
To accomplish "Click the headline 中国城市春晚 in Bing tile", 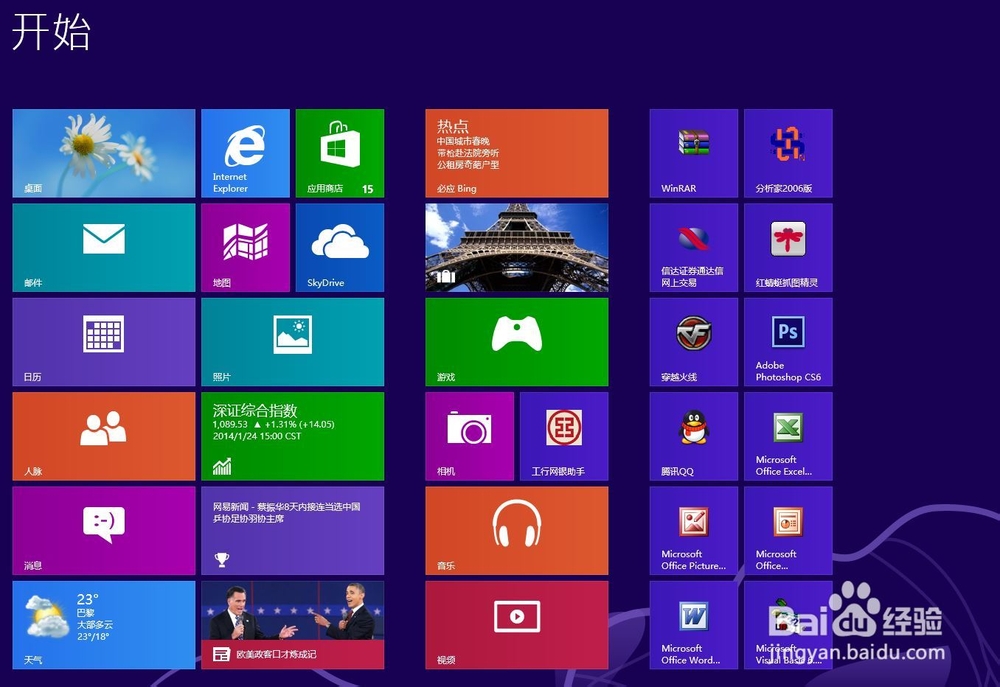I will click(463, 141).
